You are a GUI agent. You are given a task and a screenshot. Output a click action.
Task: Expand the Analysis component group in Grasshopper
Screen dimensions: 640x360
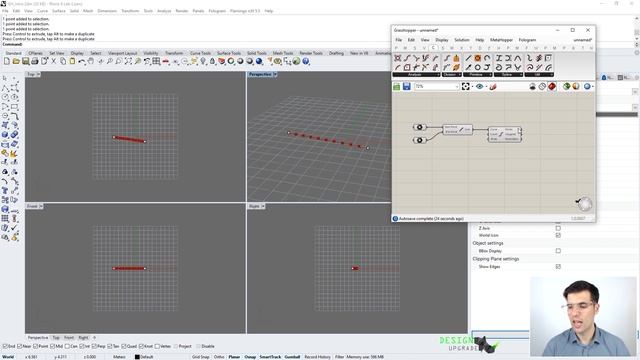coord(416,75)
